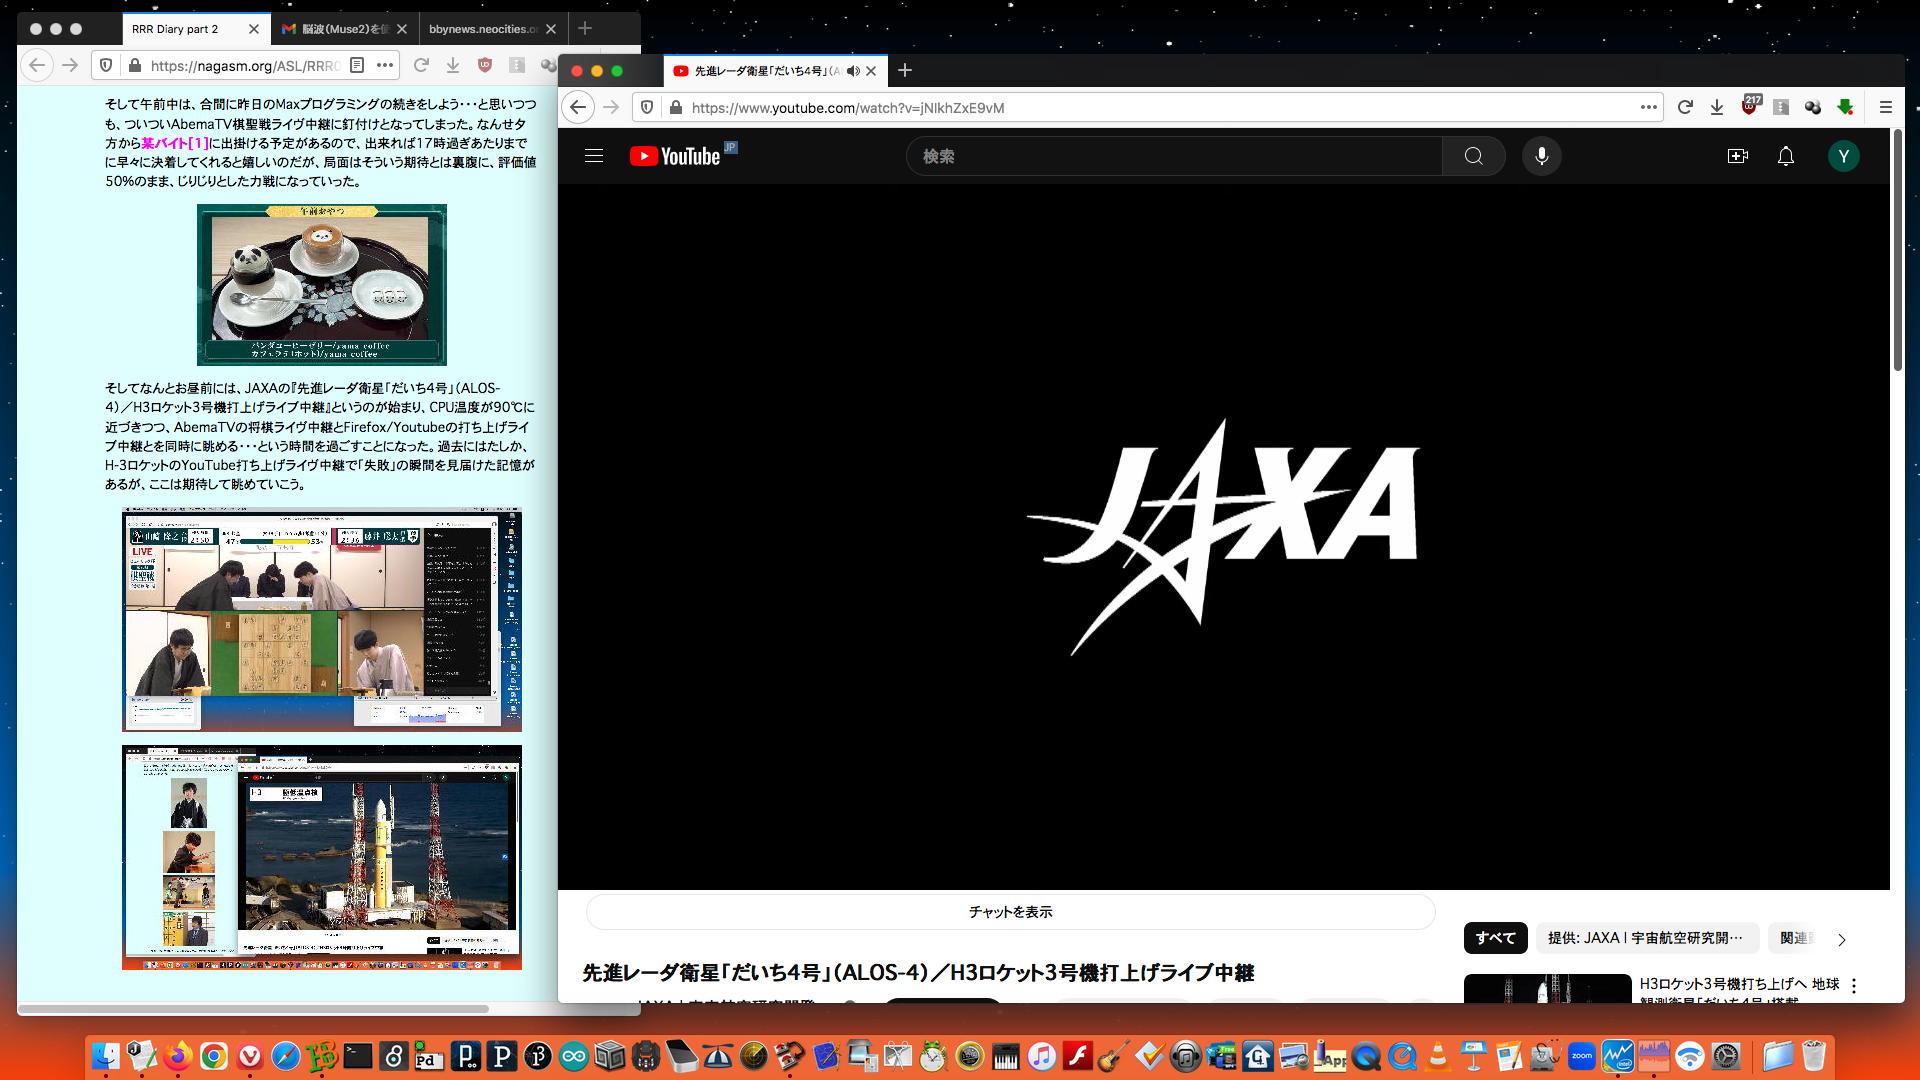The width and height of the screenshot is (1920, 1080).
Task: Show chat with チャットを表示 button
Action: [1010, 912]
